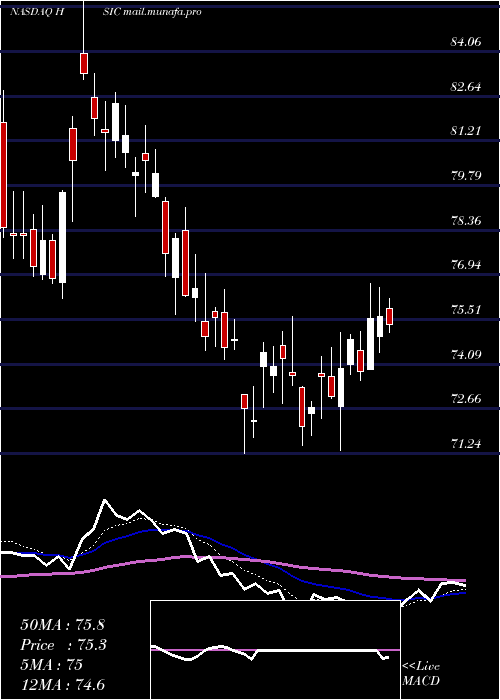
Task: Click the 78.36 price axis label
Action: coord(466,221)
